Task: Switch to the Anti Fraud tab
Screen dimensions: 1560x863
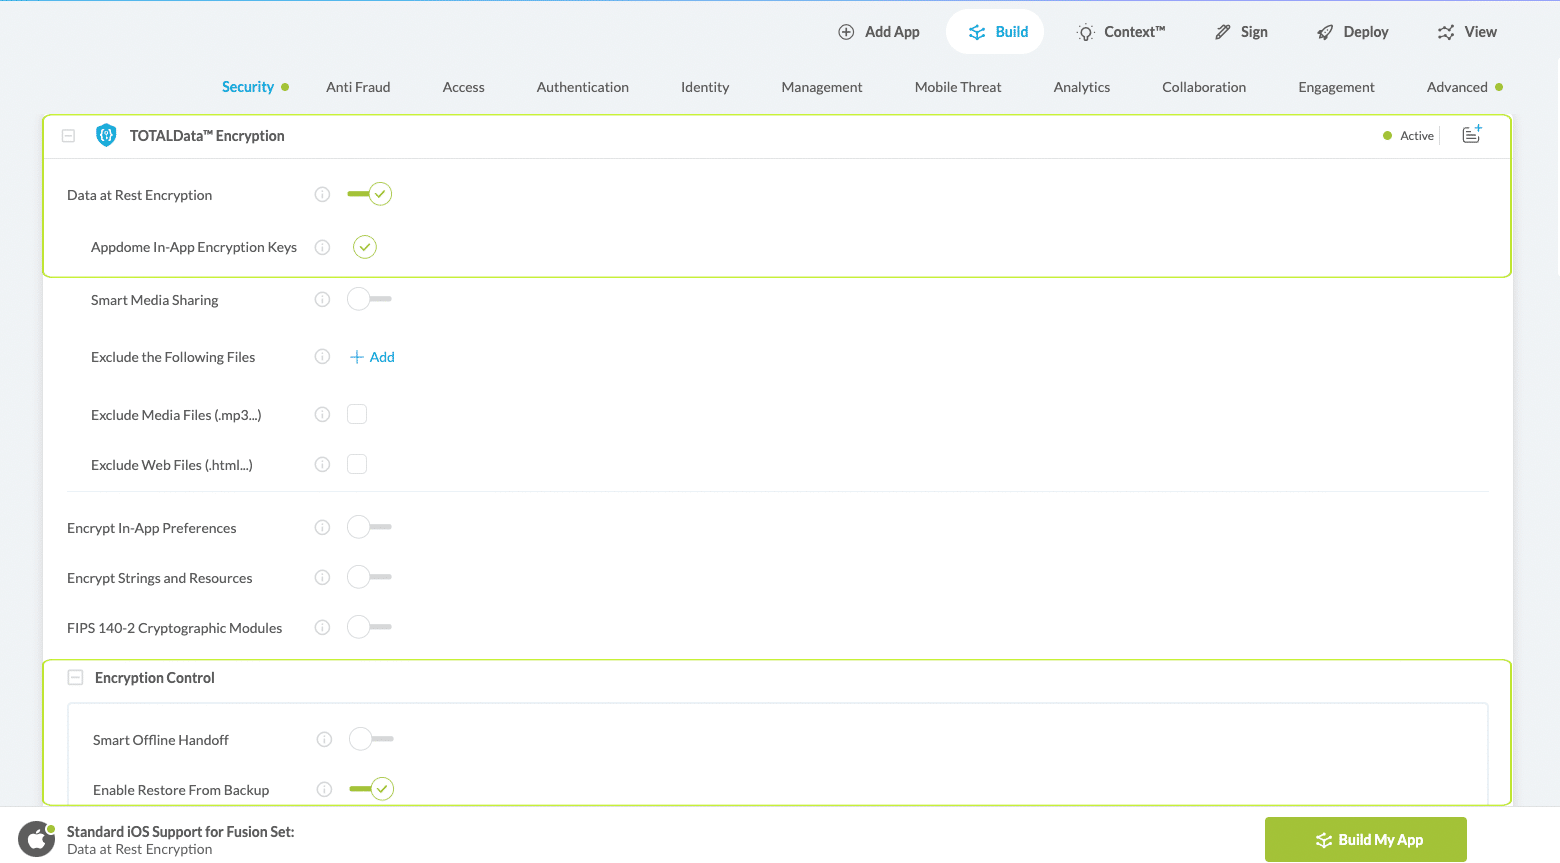Action: (358, 87)
